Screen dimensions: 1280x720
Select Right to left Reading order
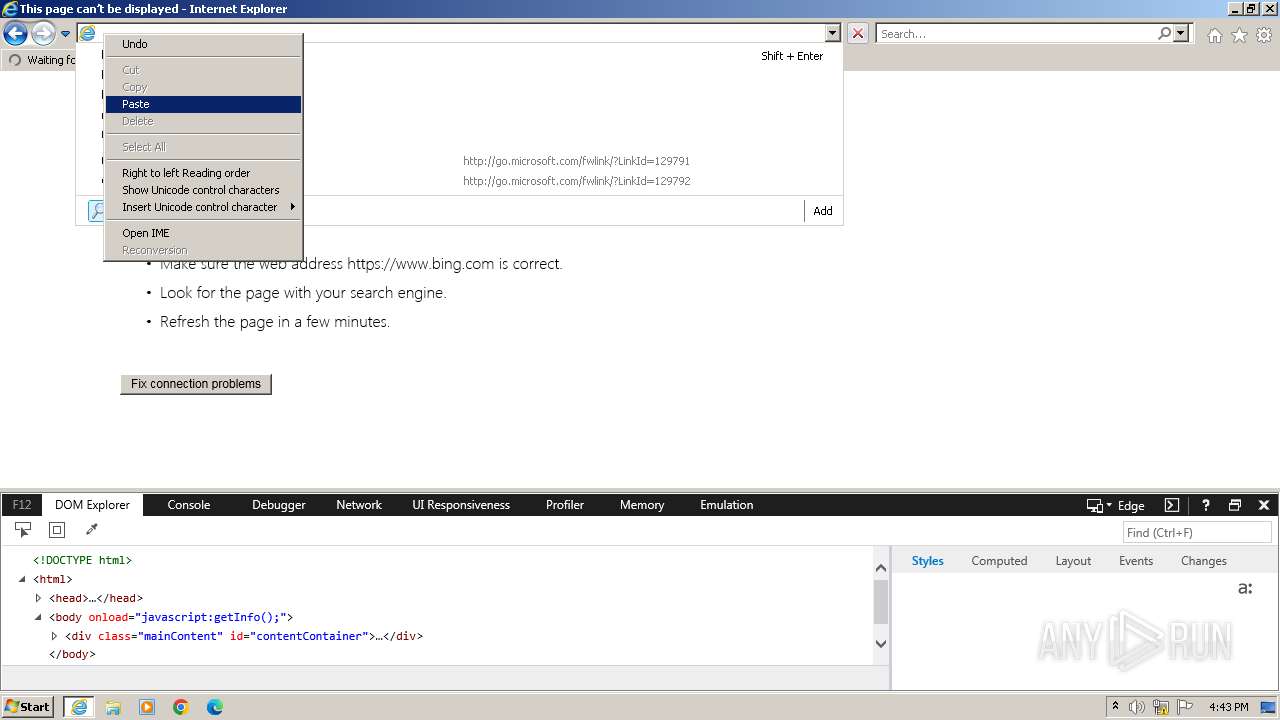coord(204,173)
